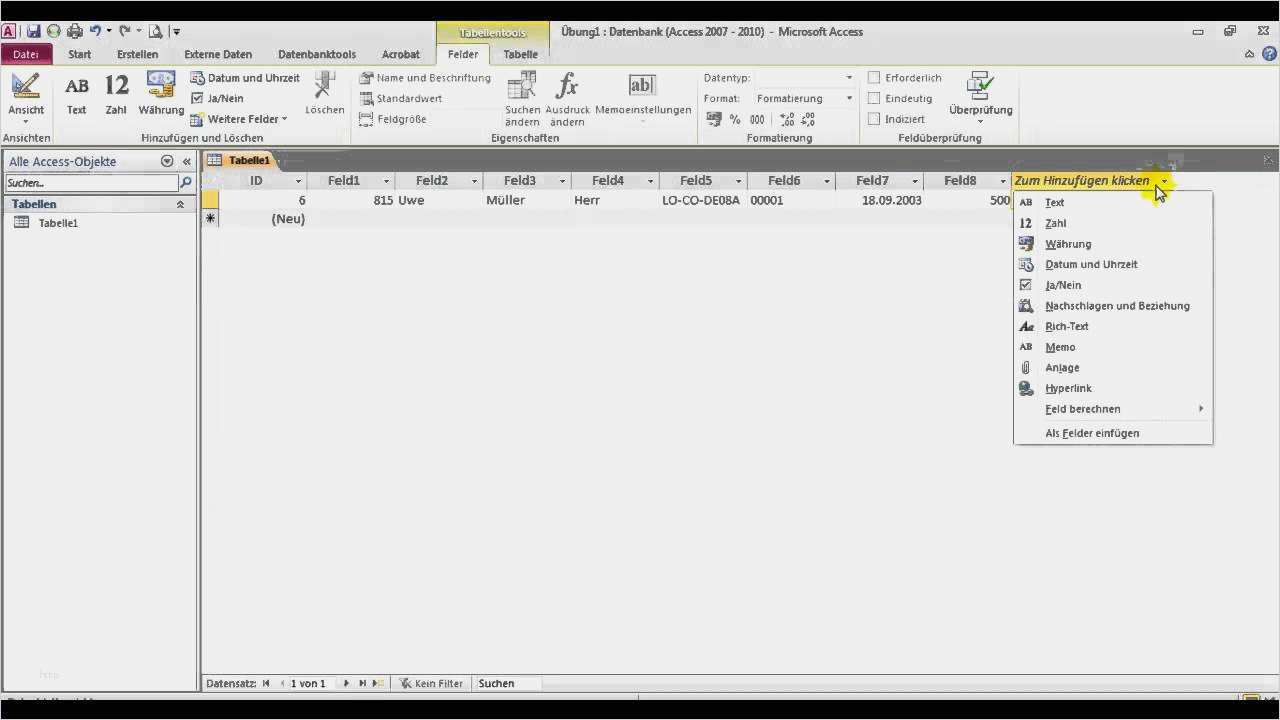This screenshot has height=720, width=1280.
Task: Select Hyperlink from the field type menu
Action: pyautogui.click(x=1068, y=388)
